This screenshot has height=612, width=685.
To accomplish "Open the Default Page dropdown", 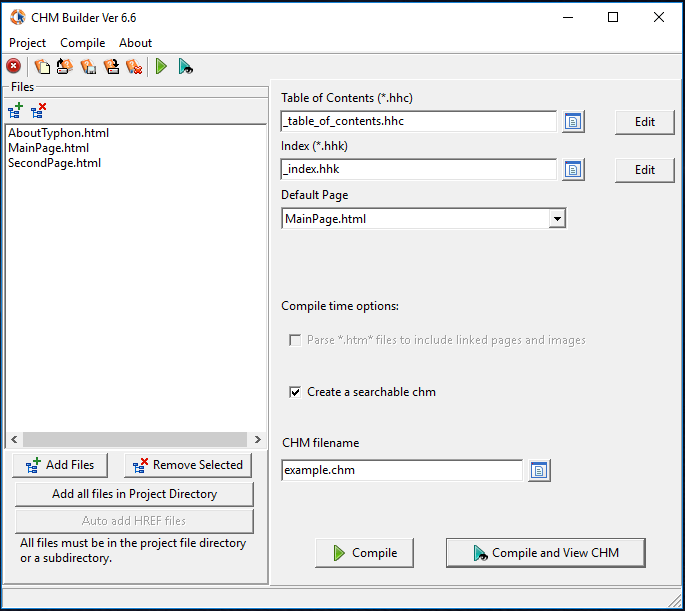I will [557, 218].
